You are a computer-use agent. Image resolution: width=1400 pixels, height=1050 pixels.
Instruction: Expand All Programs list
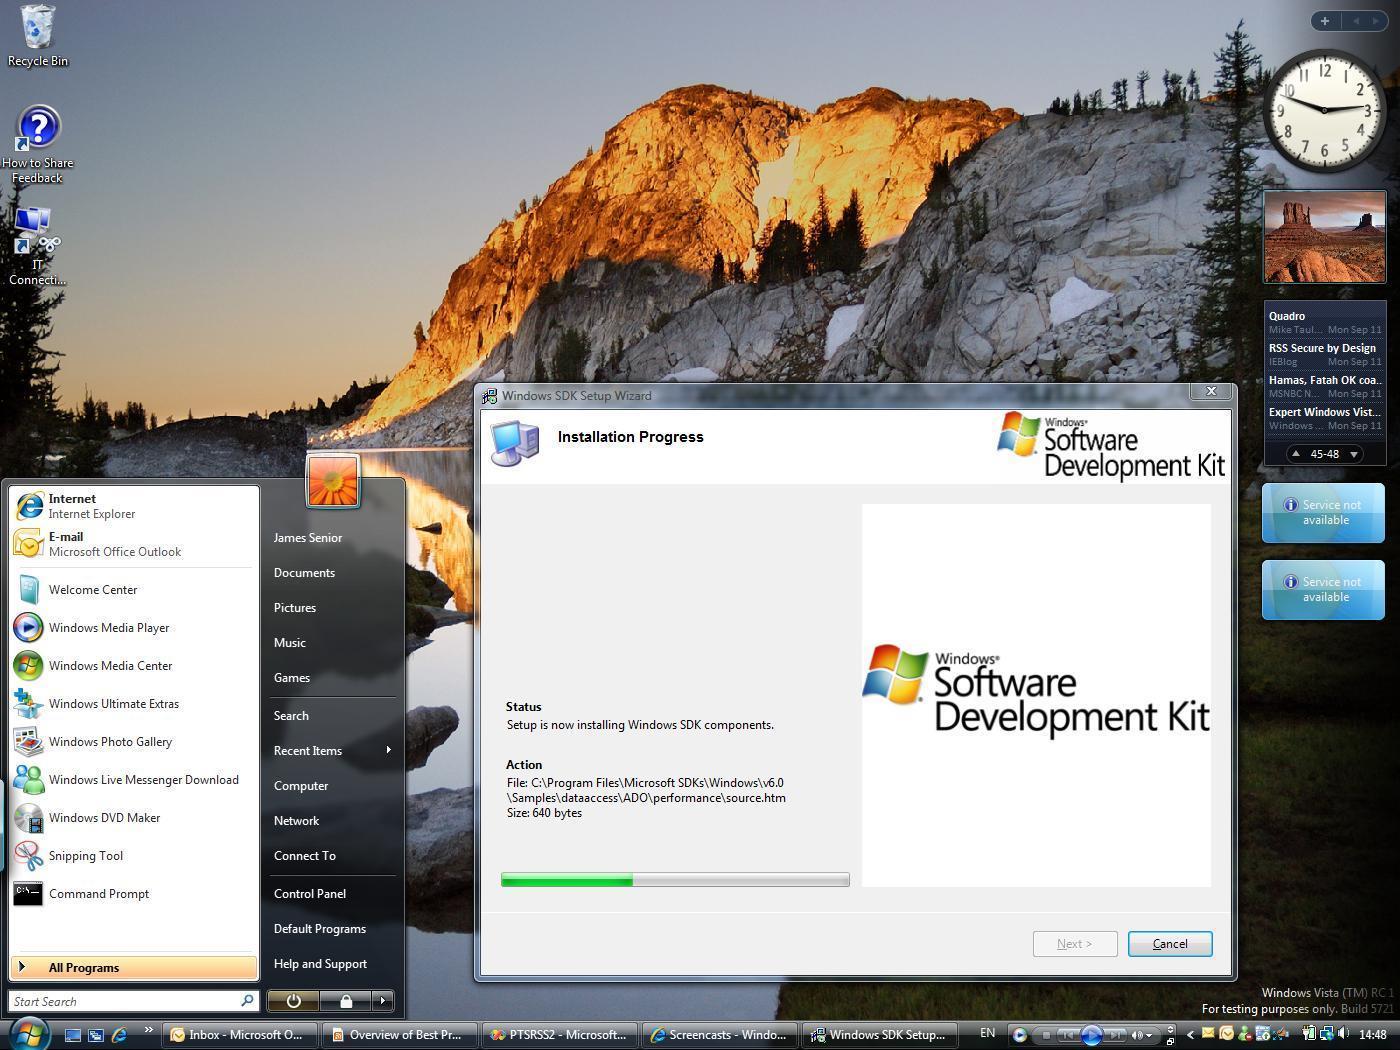134,967
